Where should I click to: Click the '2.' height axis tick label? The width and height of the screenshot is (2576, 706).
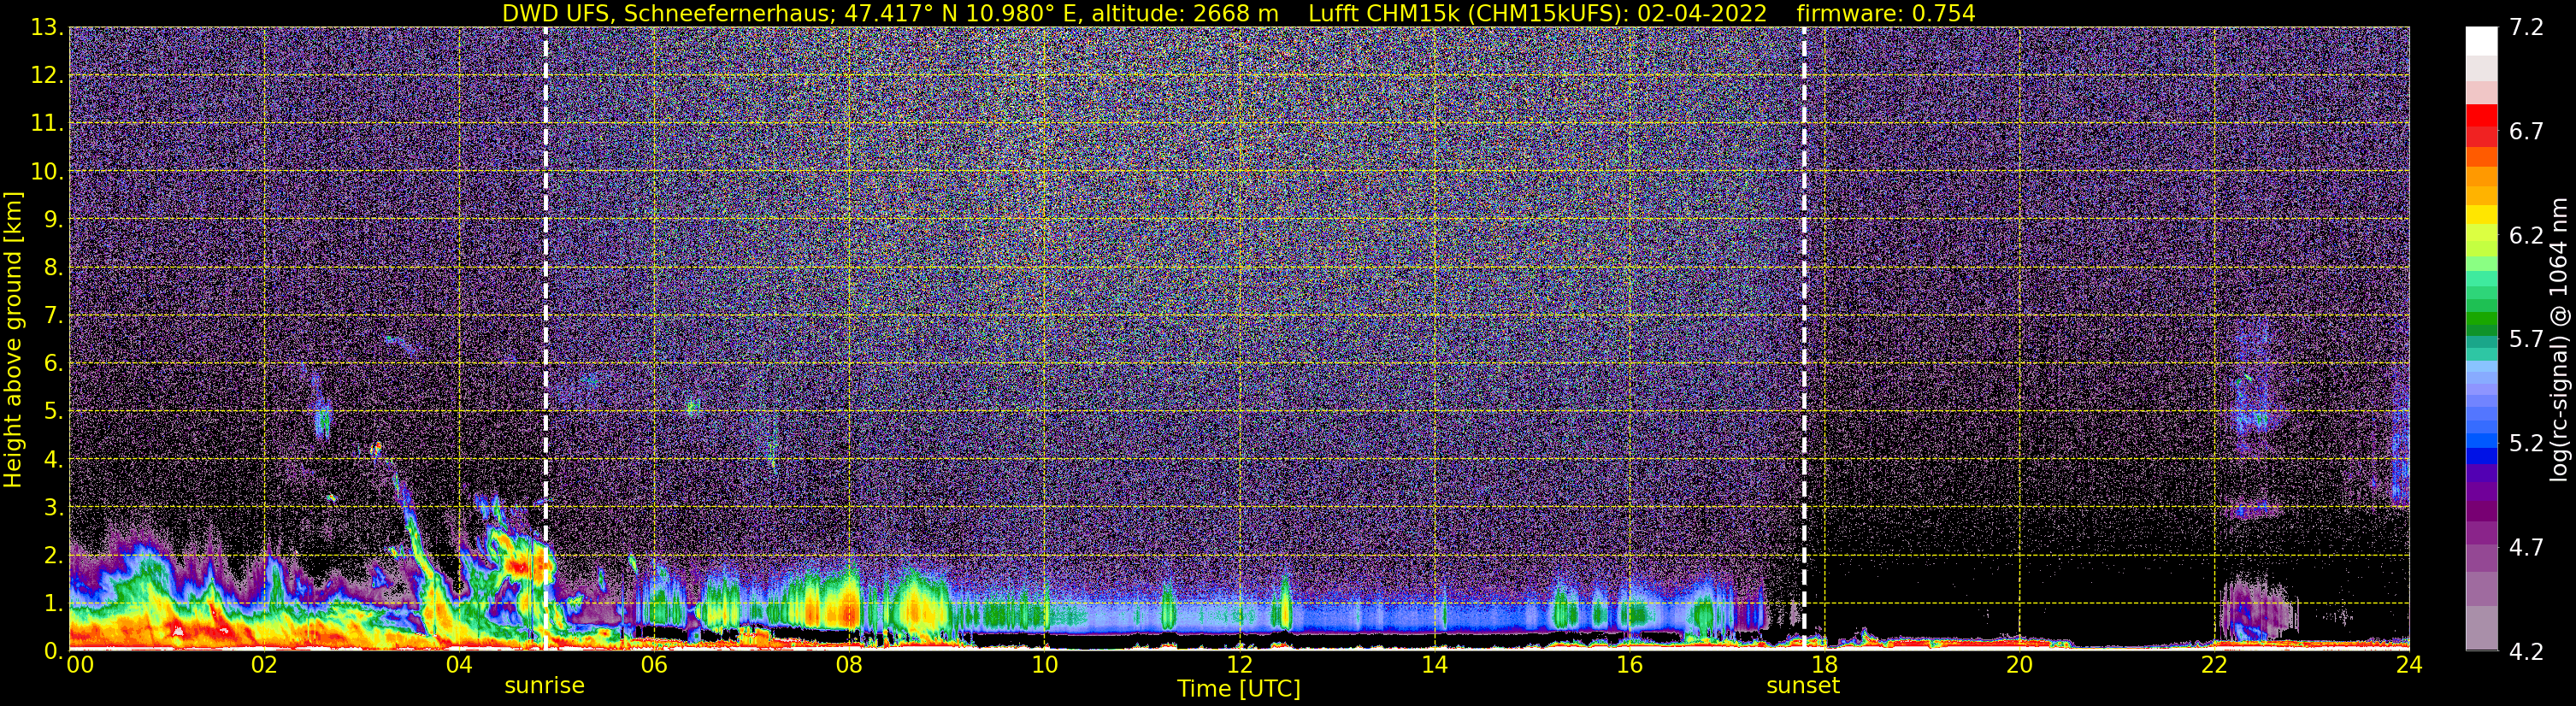(54, 555)
